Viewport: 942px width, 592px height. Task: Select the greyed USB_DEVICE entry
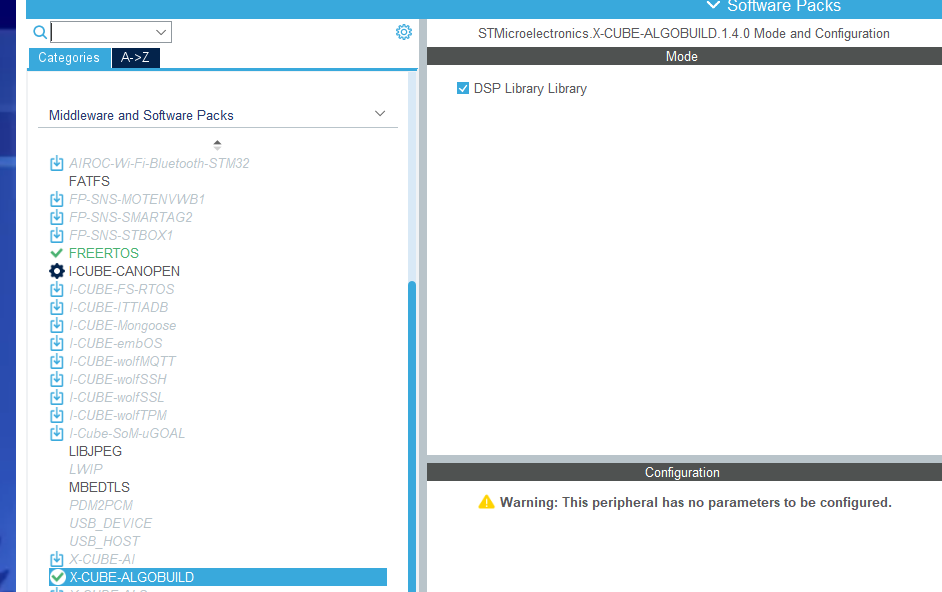[x=111, y=523]
